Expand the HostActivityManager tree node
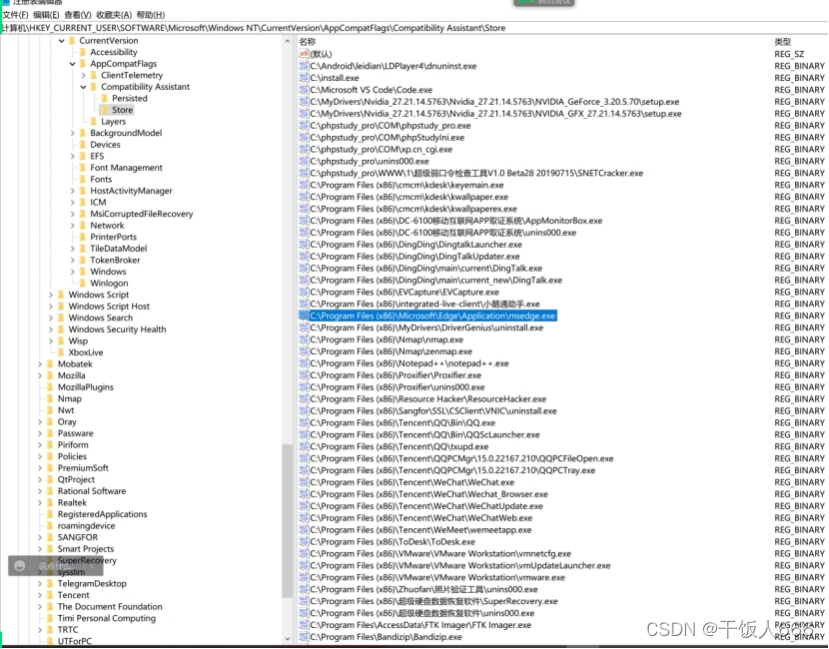 coord(72,191)
